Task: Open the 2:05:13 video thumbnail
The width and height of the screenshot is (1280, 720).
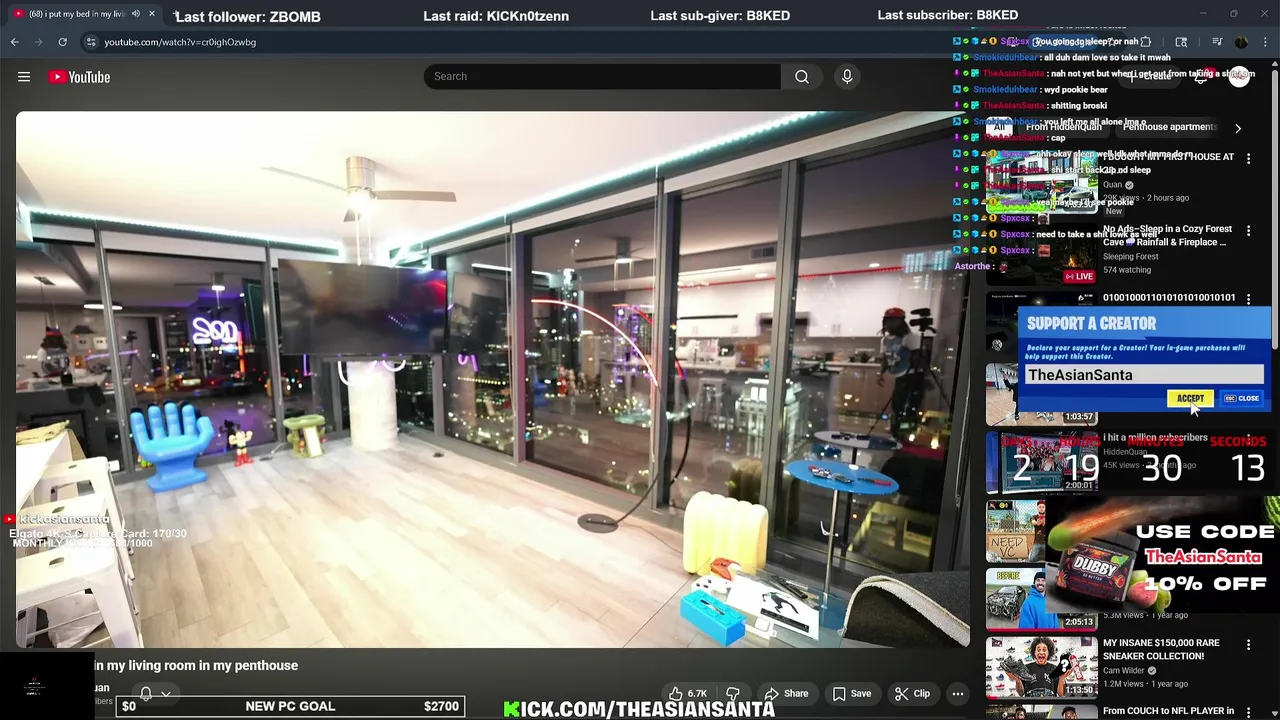Action: 1042,598
